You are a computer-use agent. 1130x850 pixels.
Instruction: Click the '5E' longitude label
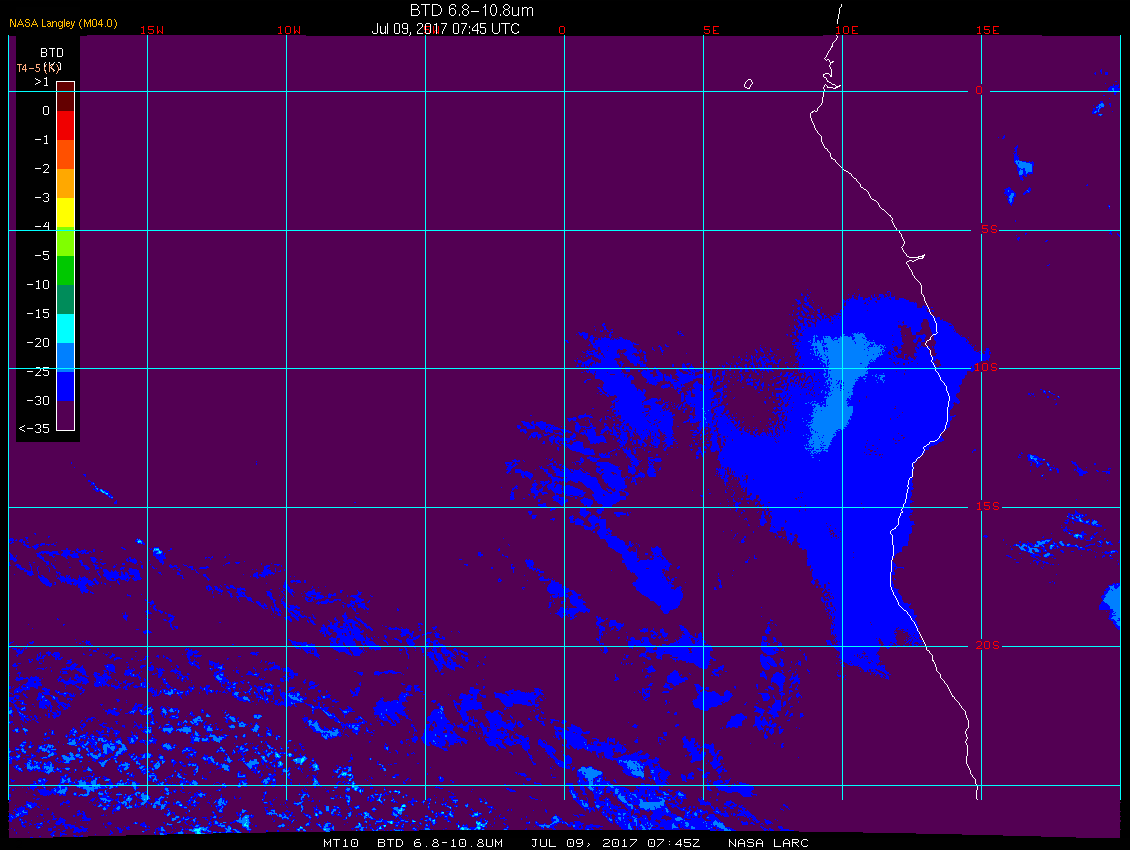pyautogui.click(x=711, y=30)
